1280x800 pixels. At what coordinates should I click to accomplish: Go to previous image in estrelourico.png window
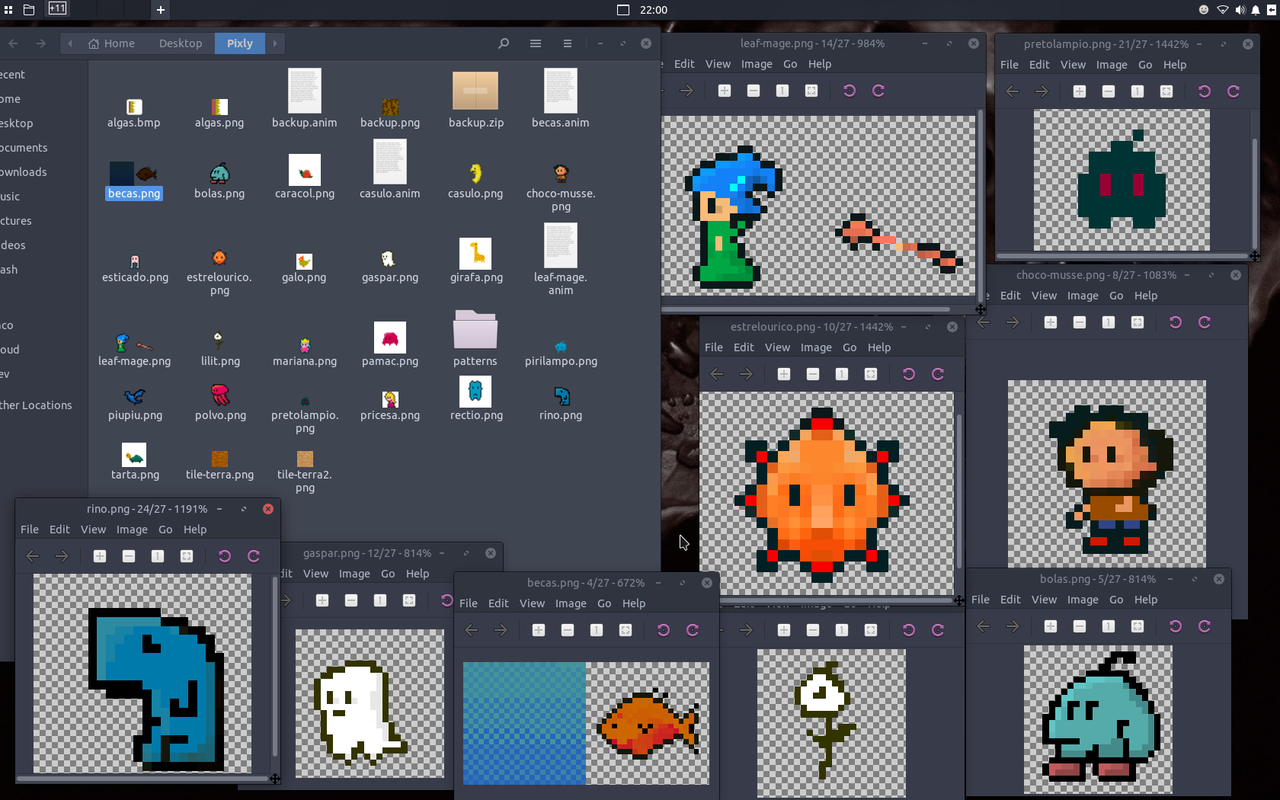(716, 374)
